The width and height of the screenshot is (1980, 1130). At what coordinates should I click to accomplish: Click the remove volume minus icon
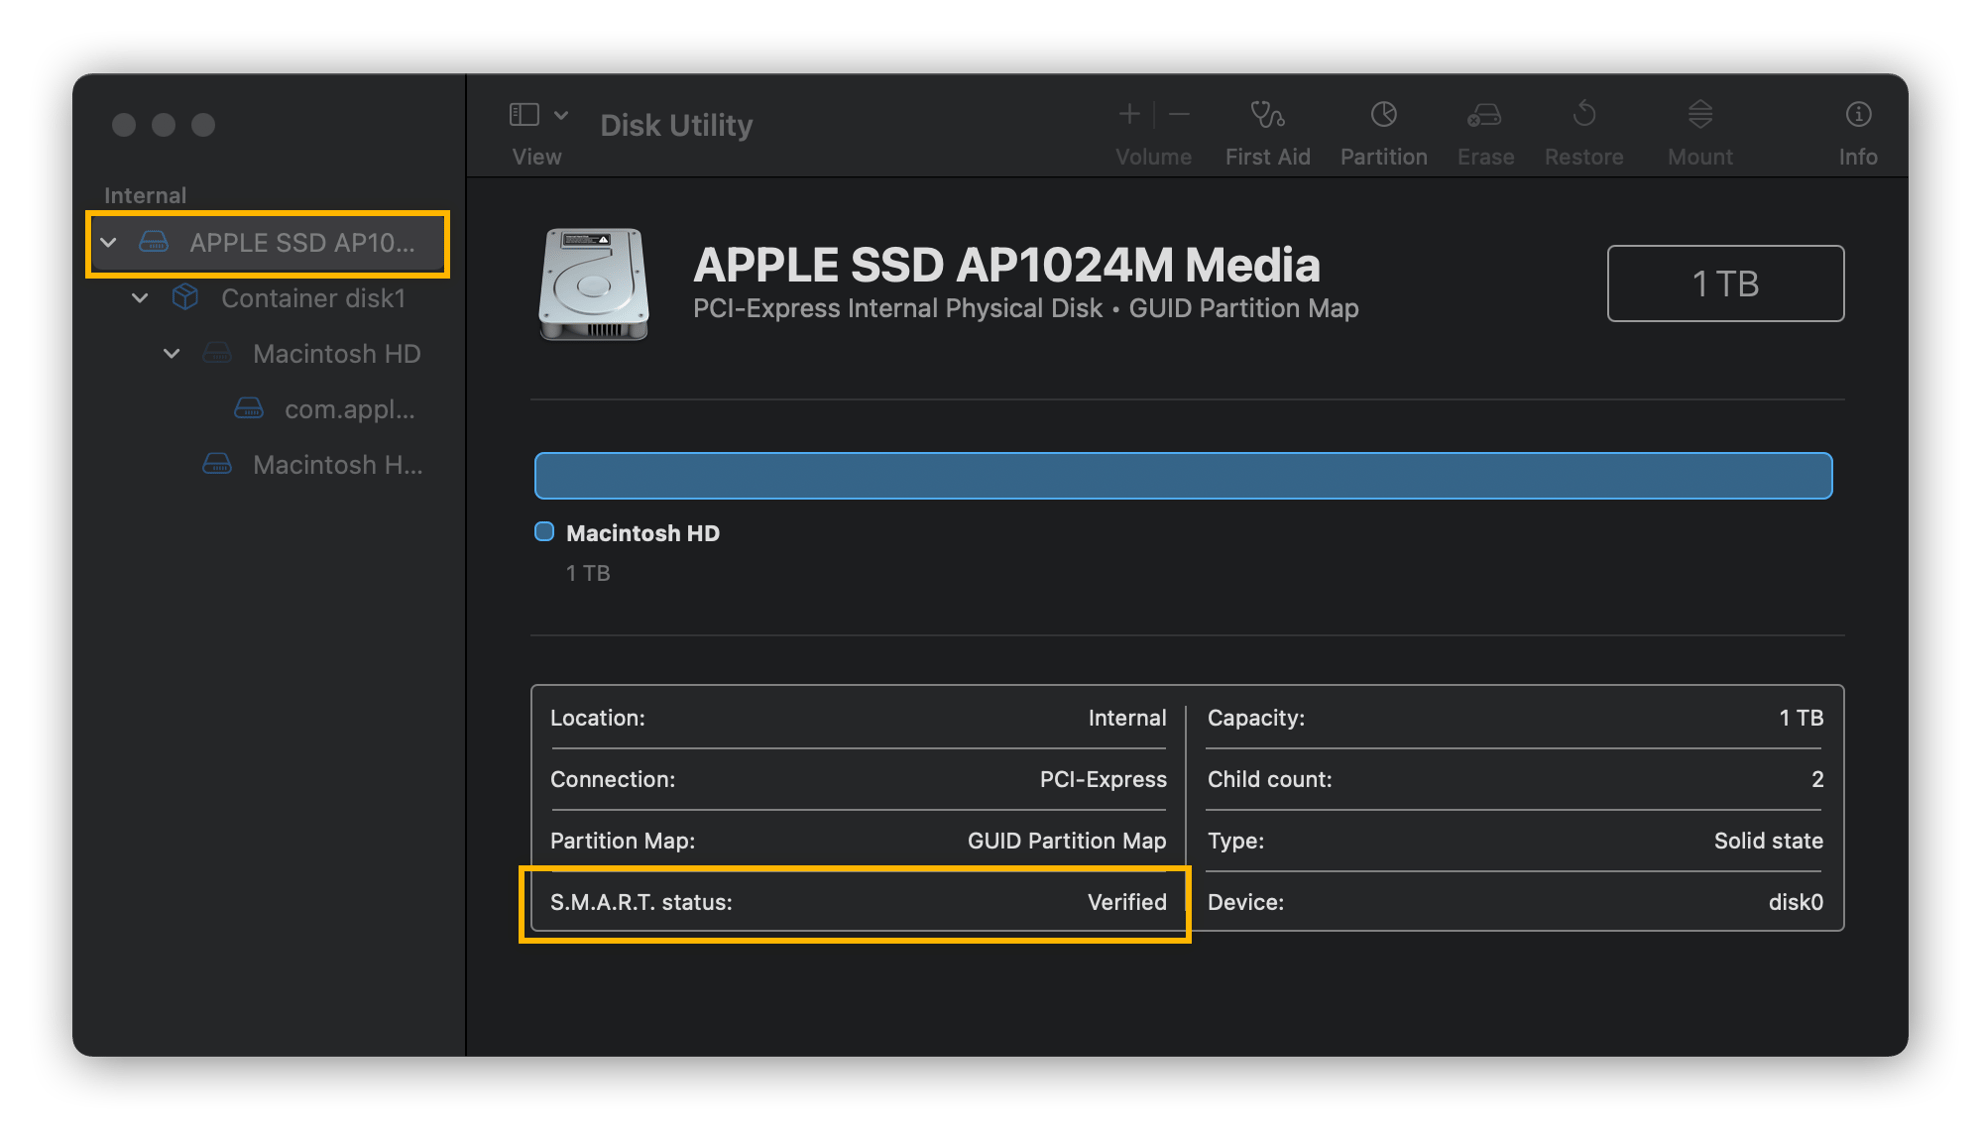(x=1179, y=115)
